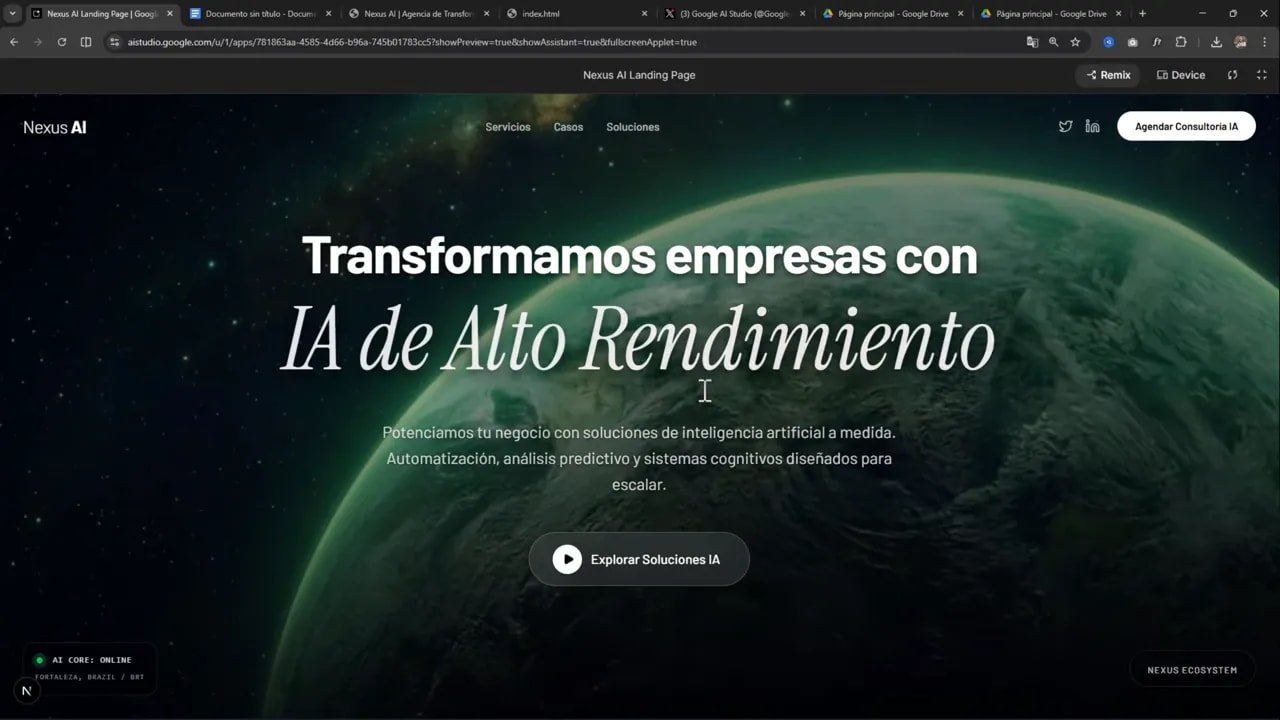
Task: Click the Fortaleza, Brazil / BRT text
Action: (x=89, y=677)
